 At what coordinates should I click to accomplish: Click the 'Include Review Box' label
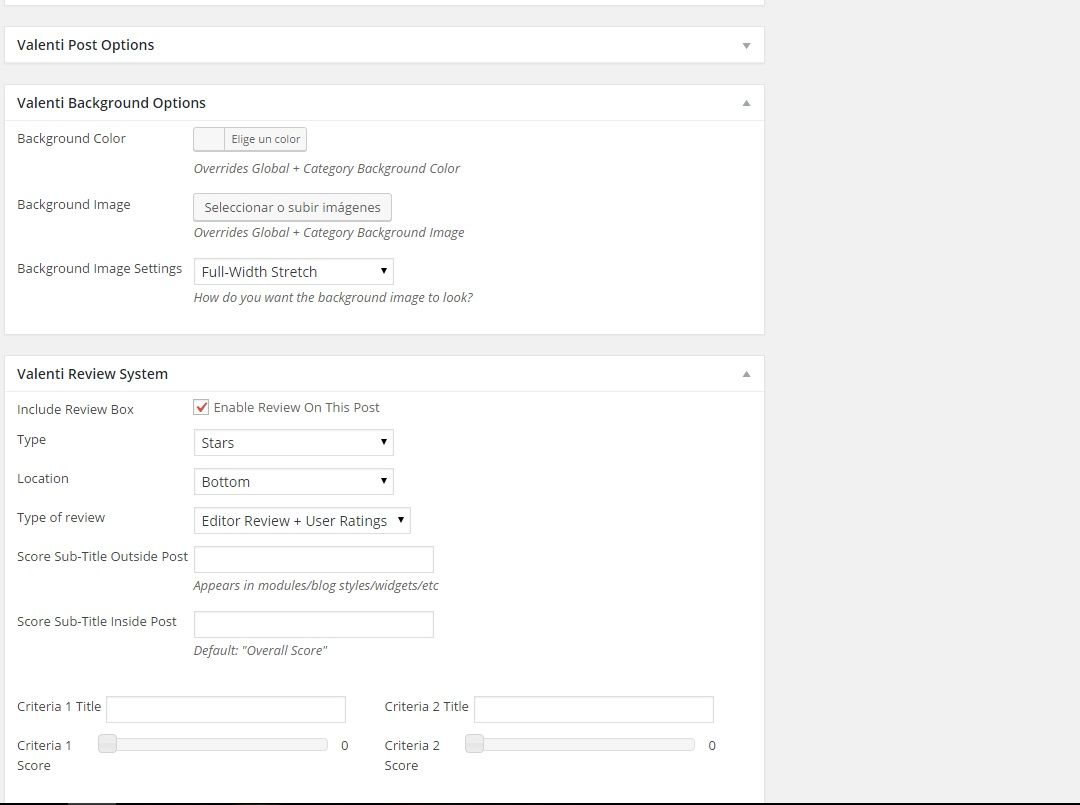75,410
